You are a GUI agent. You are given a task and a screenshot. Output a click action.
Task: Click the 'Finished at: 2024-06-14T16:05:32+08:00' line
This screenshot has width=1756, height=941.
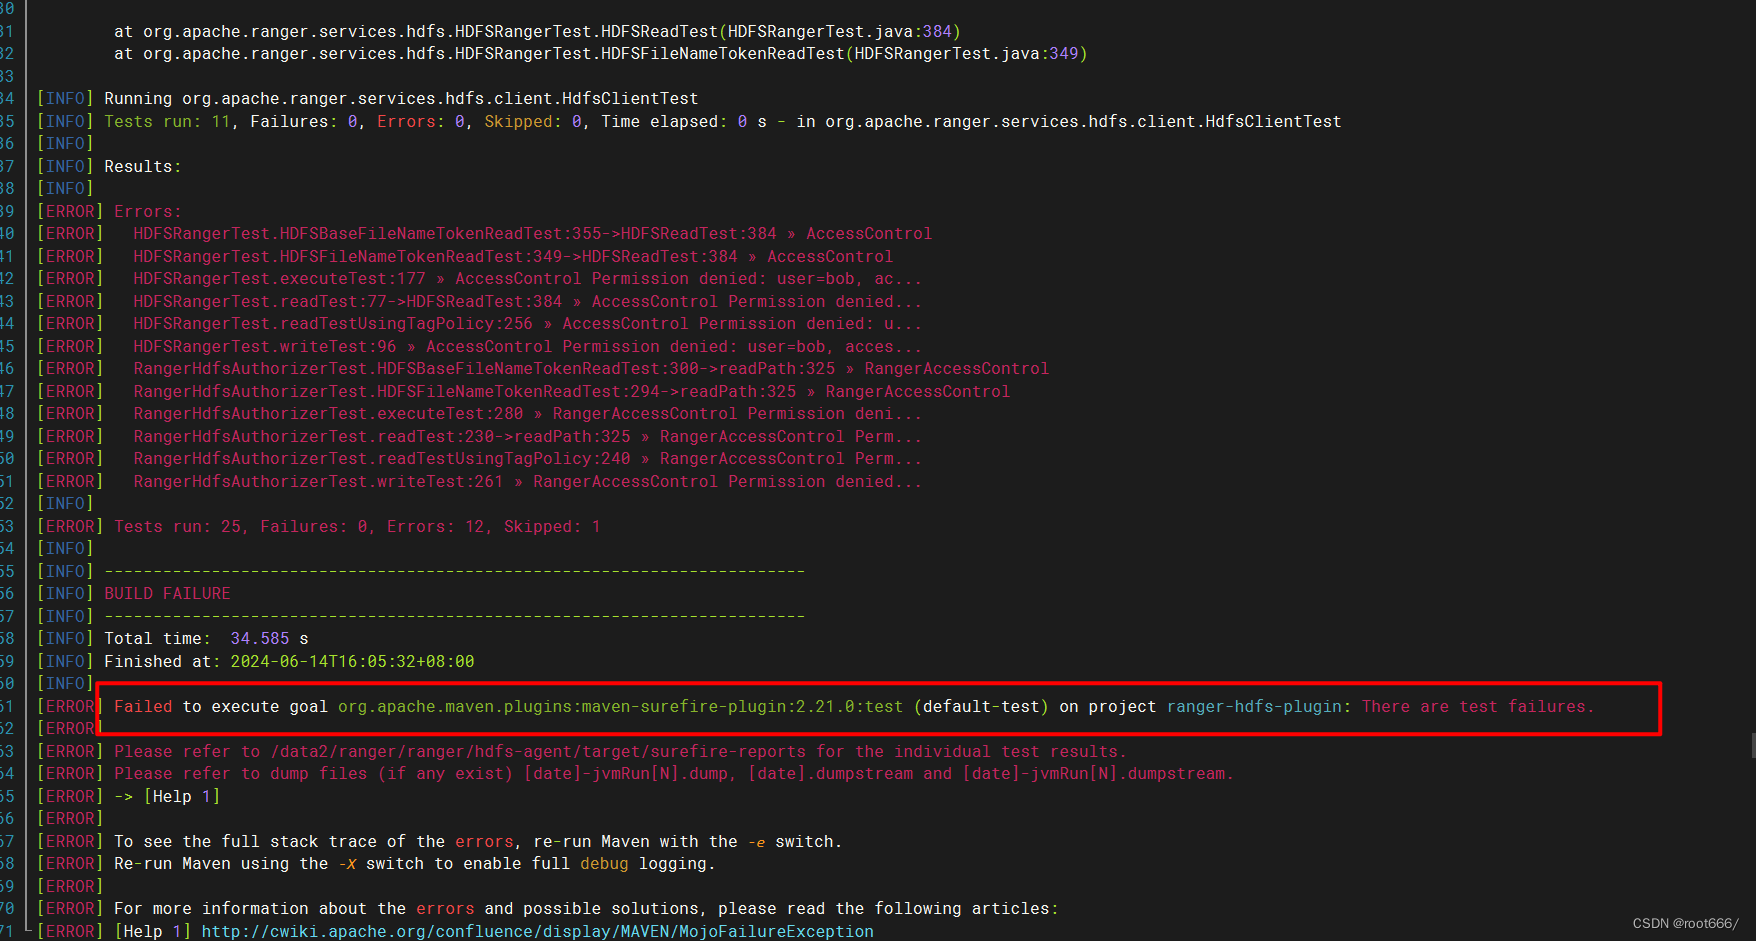pos(289,662)
